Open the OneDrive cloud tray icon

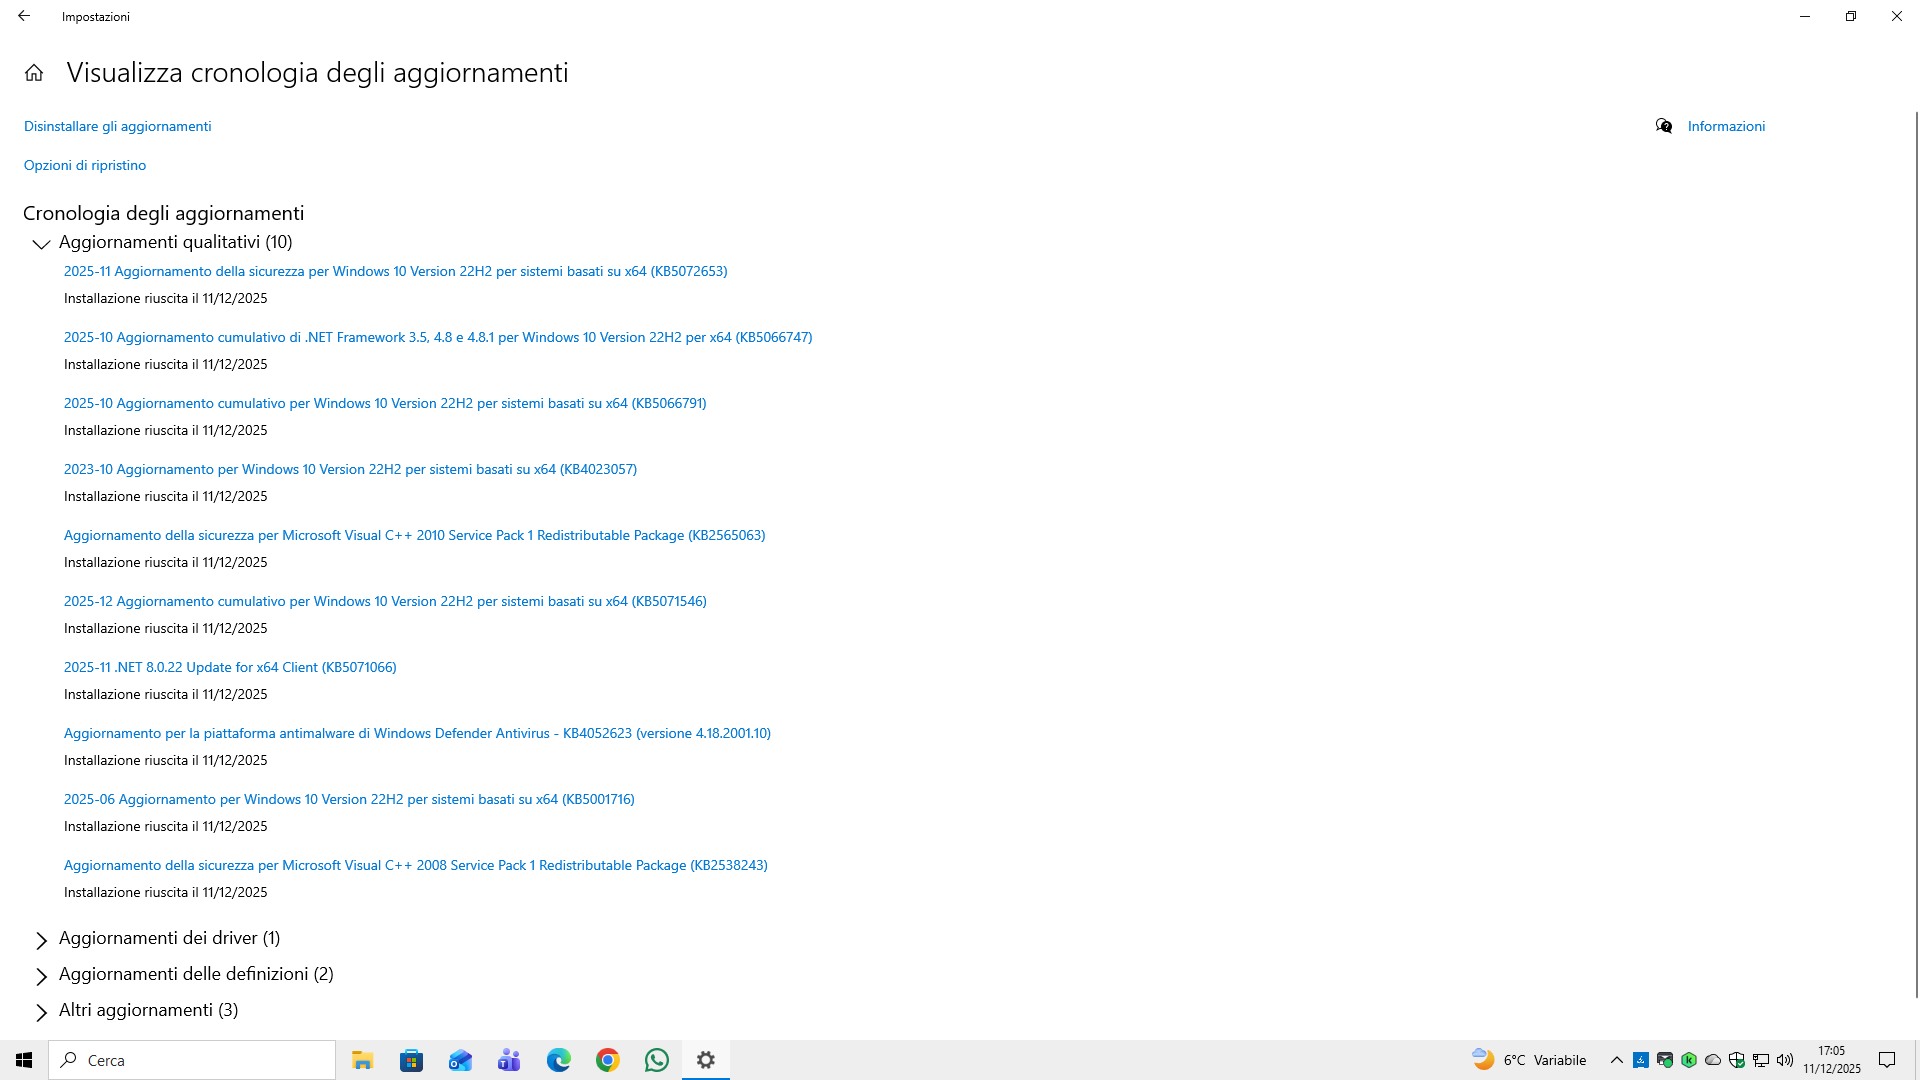tap(1713, 1060)
